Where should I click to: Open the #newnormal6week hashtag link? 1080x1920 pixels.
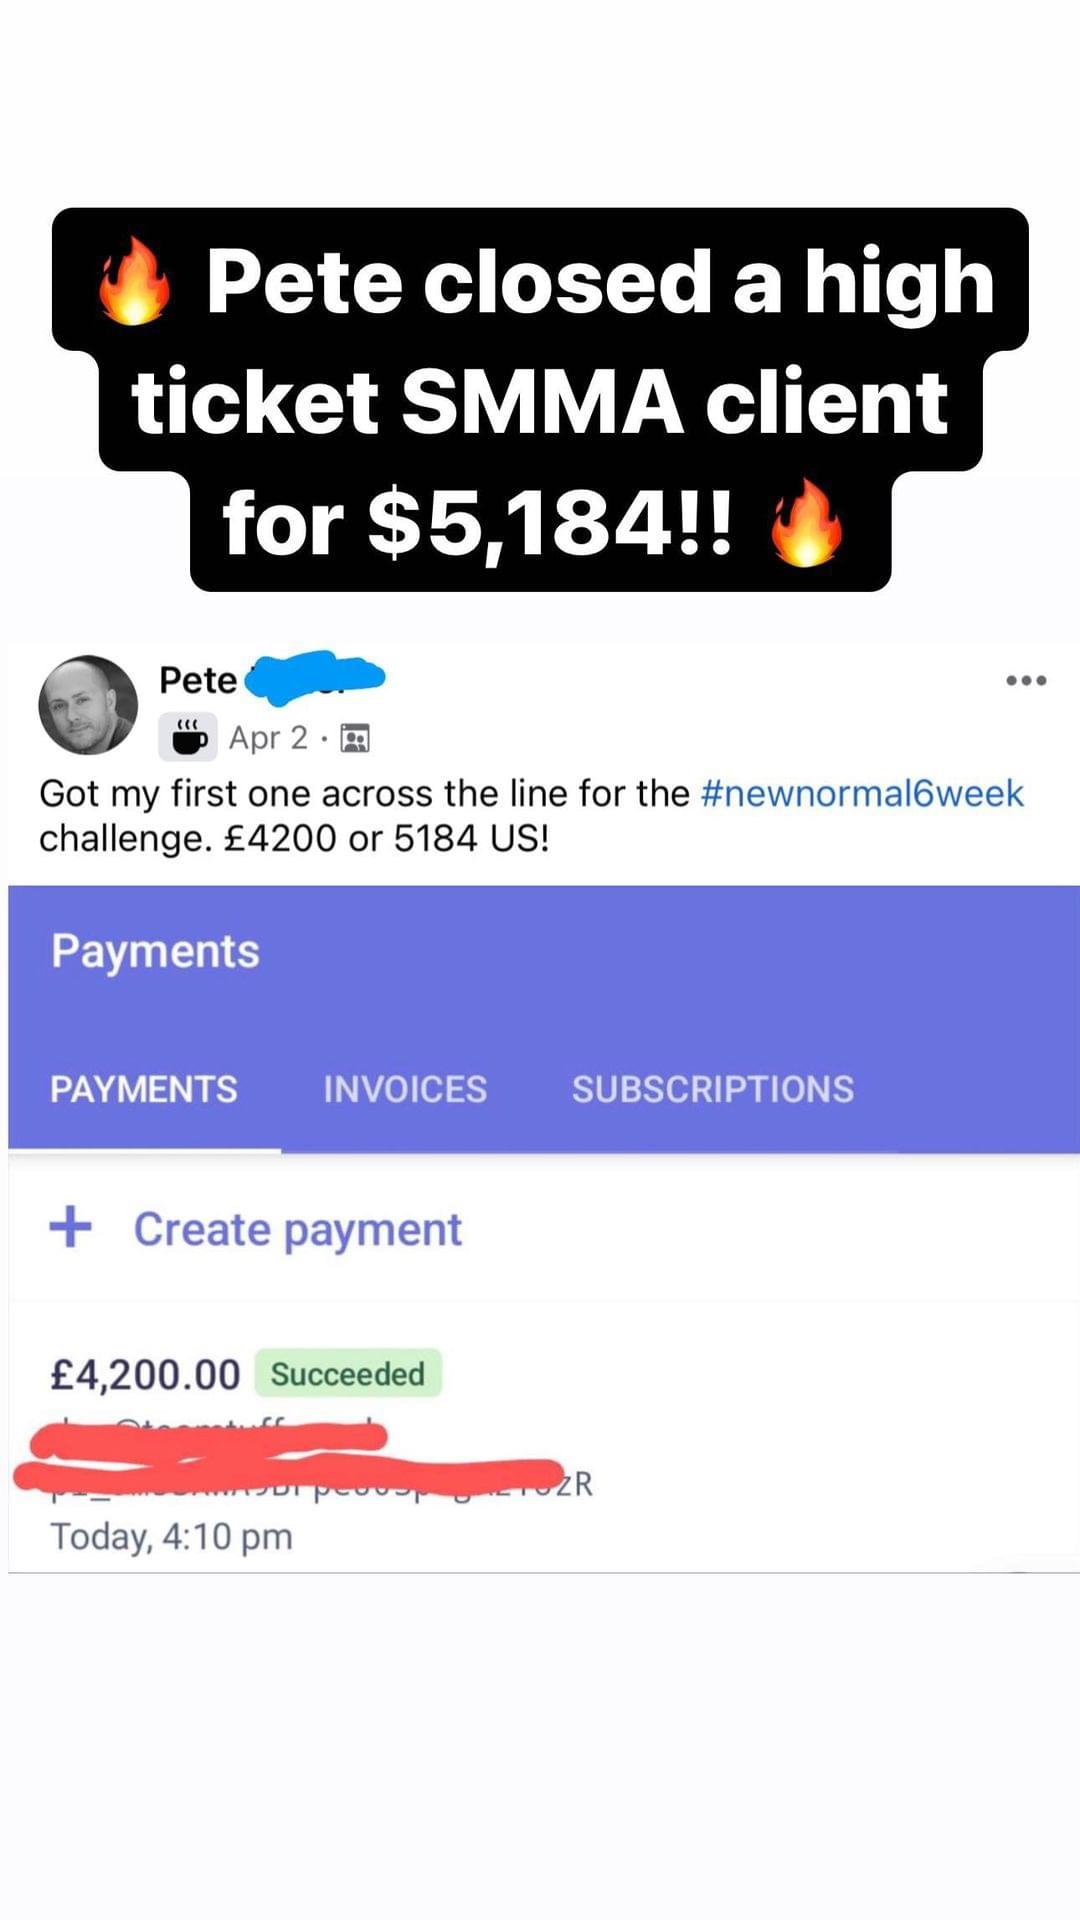pos(862,793)
